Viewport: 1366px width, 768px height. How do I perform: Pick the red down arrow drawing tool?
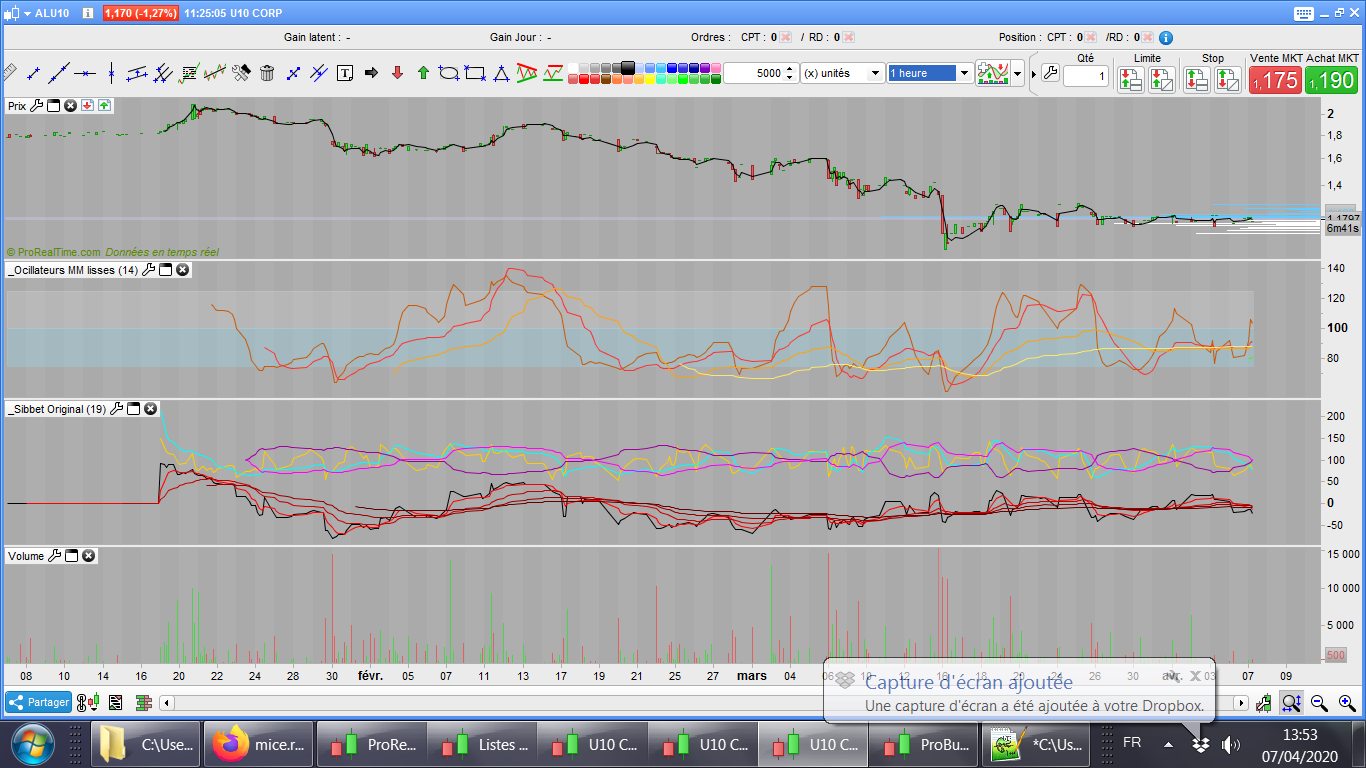[x=397, y=73]
